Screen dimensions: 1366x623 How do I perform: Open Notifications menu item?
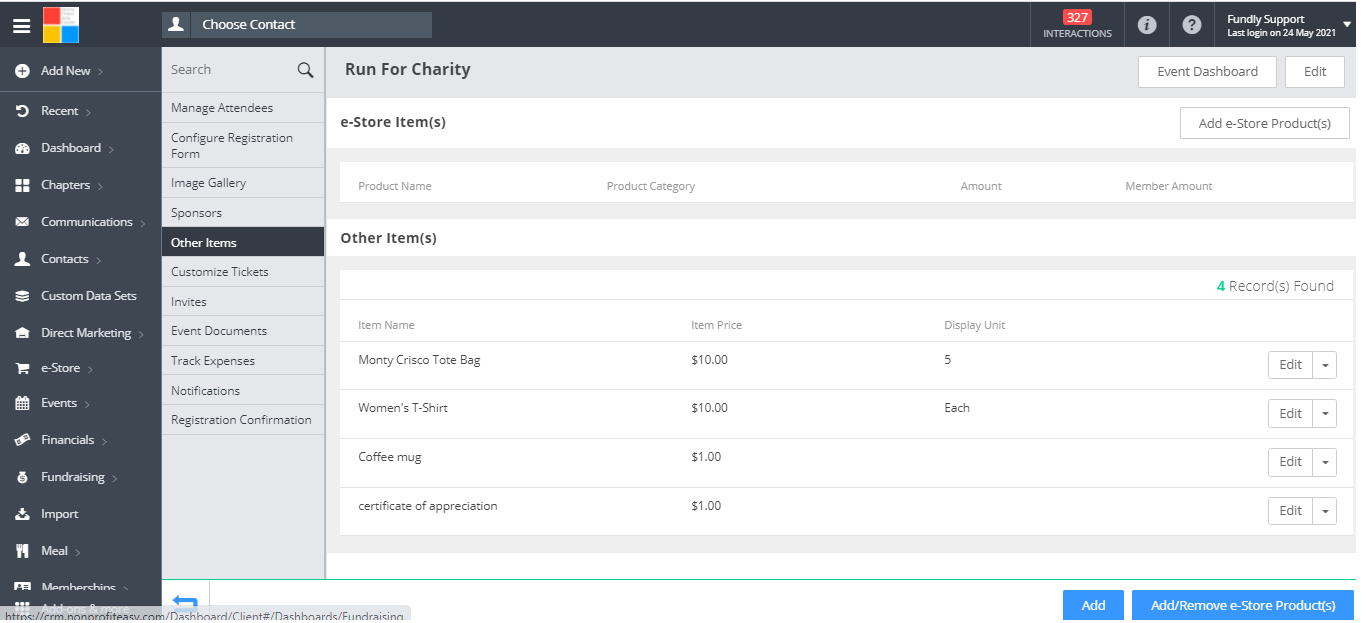click(243, 390)
